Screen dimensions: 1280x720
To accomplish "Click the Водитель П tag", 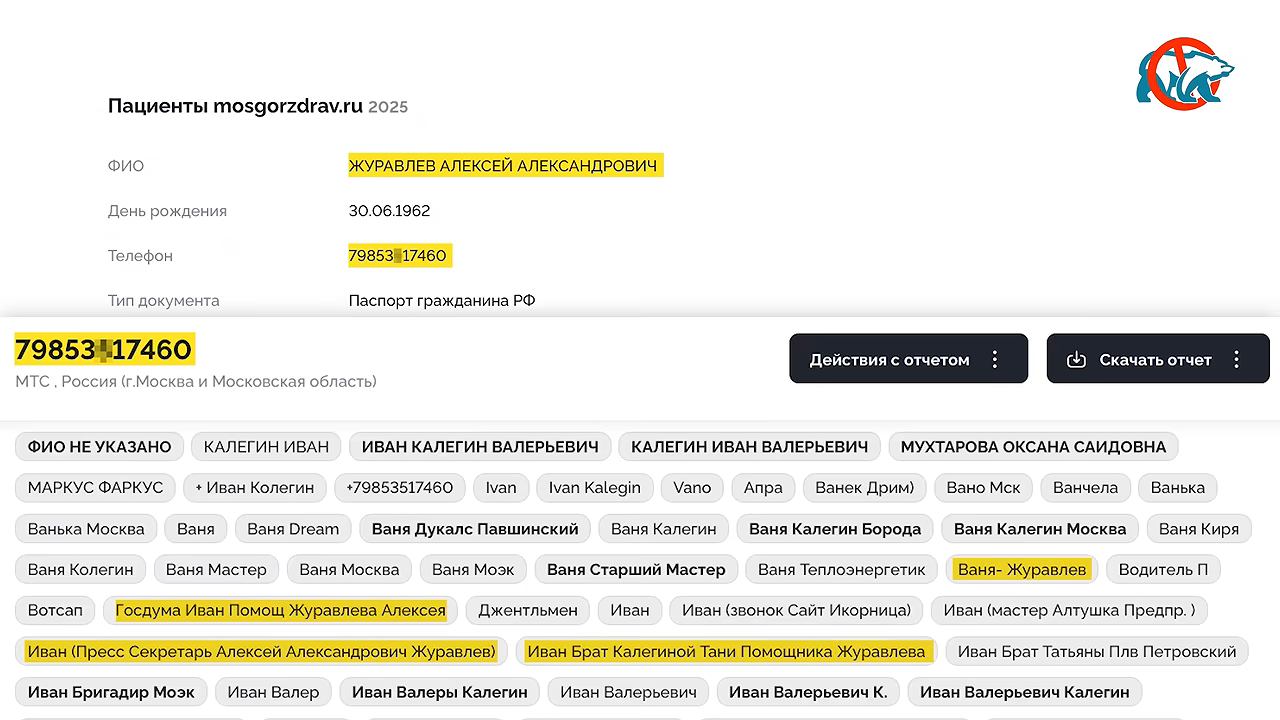I will point(1163,570).
